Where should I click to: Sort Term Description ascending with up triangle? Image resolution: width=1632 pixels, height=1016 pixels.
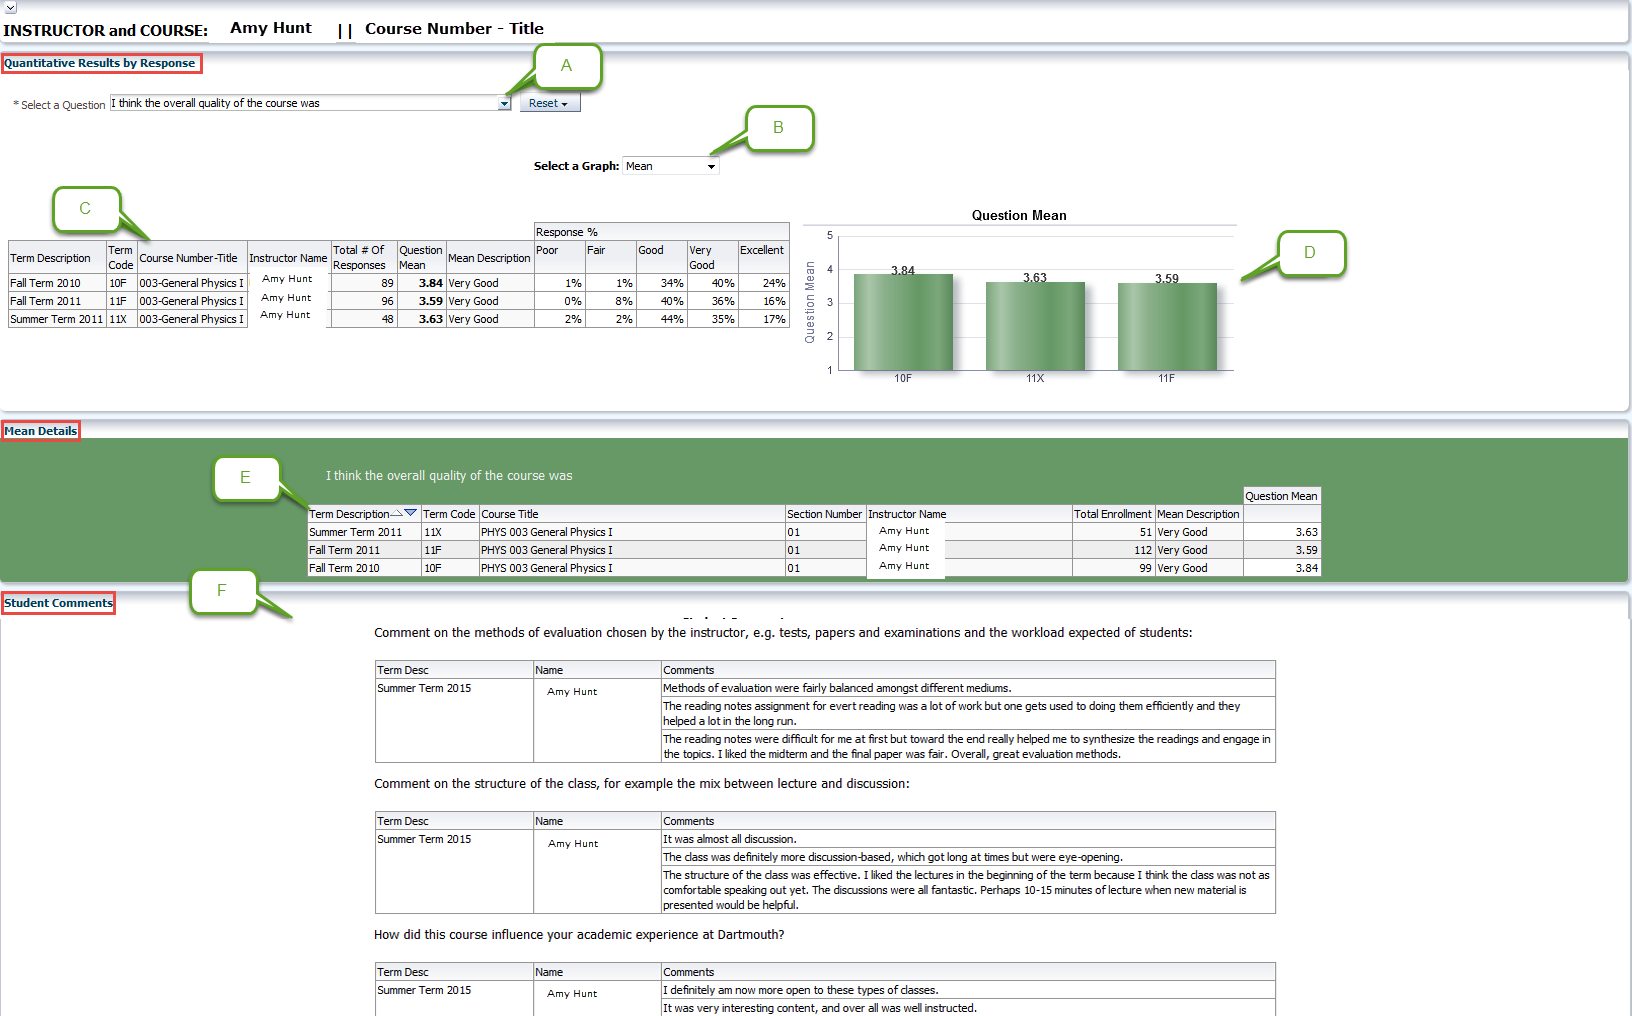pos(397,513)
